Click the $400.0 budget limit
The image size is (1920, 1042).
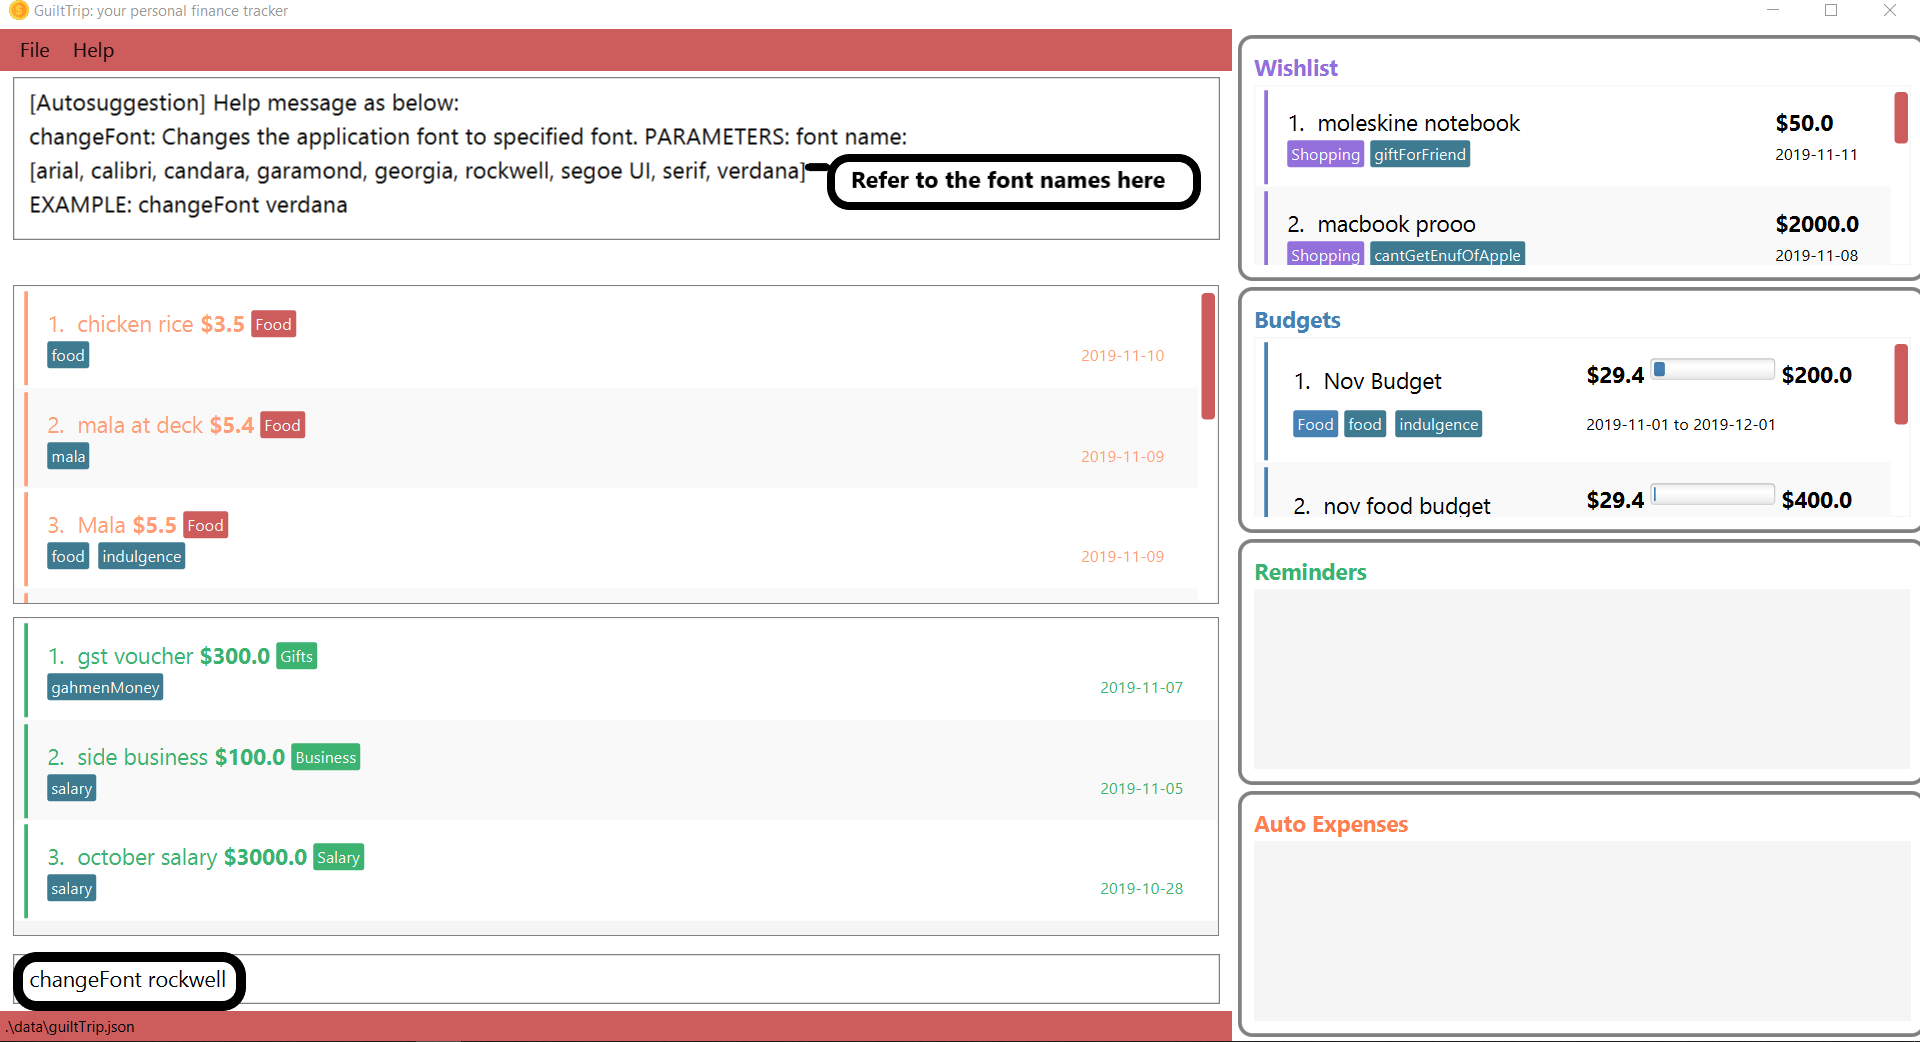(x=1816, y=500)
